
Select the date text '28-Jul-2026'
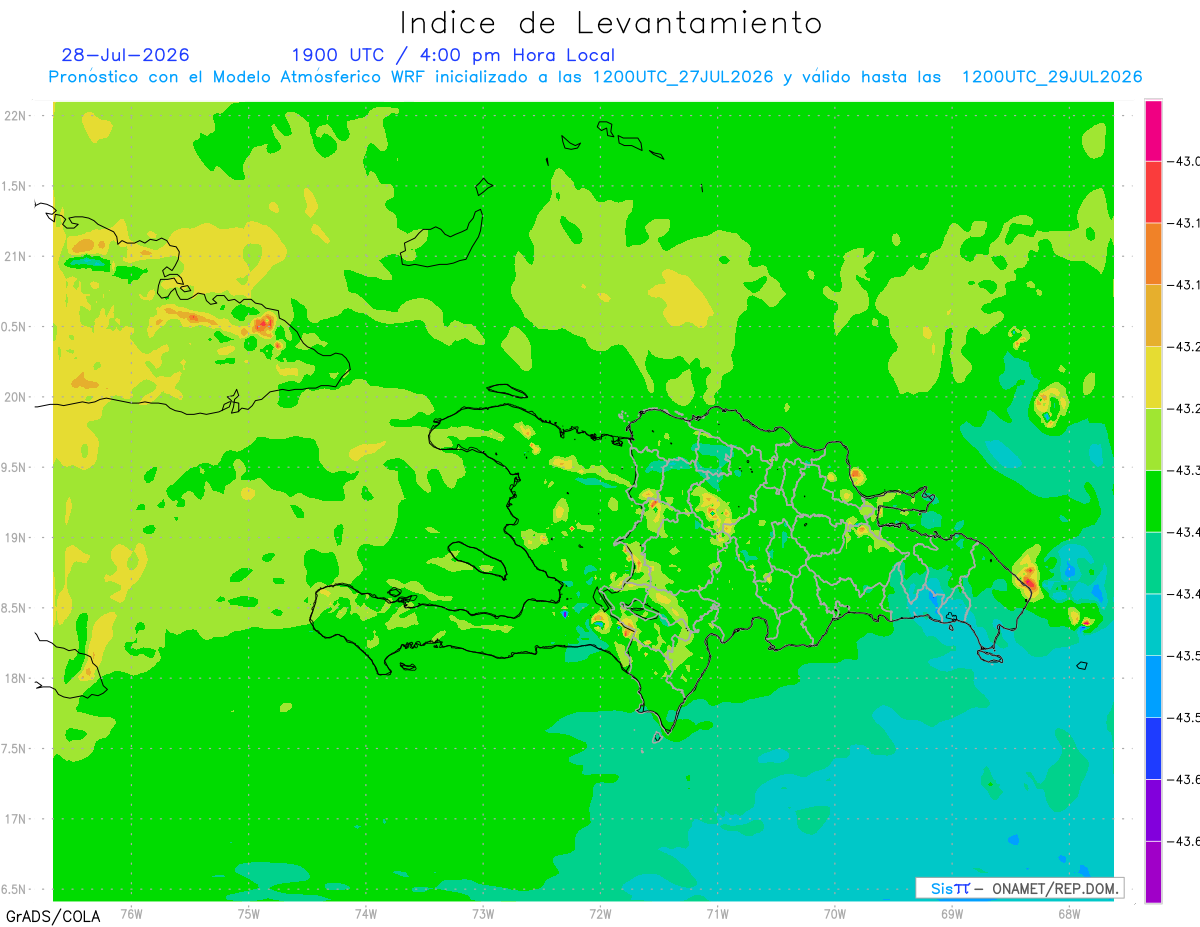click(x=125, y=55)
